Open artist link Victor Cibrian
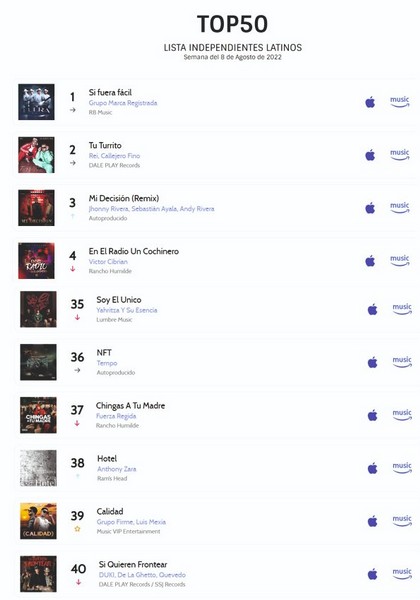The image size is (420, 600). [108, 262]
